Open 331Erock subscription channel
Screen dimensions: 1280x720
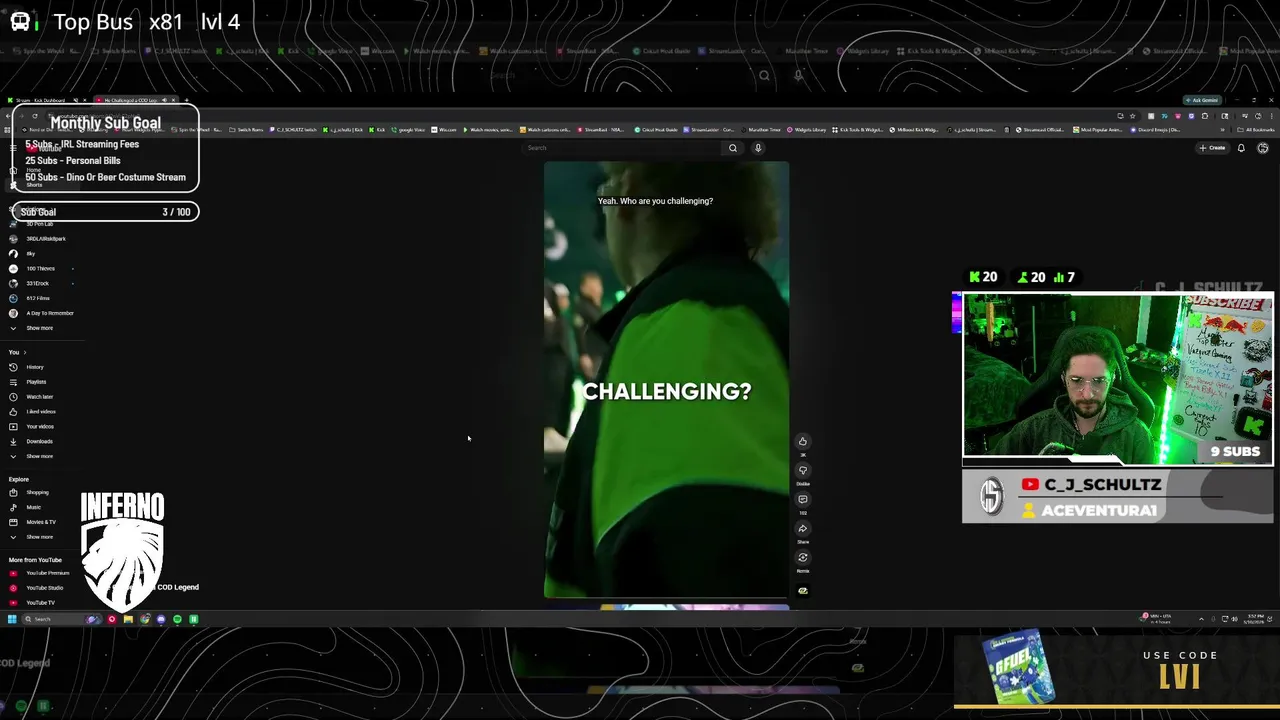[40, 283]
